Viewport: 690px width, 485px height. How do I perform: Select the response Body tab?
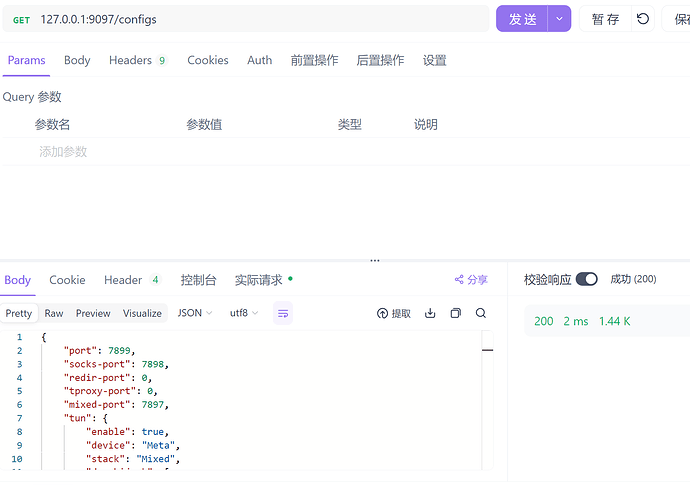click(18, 280)
